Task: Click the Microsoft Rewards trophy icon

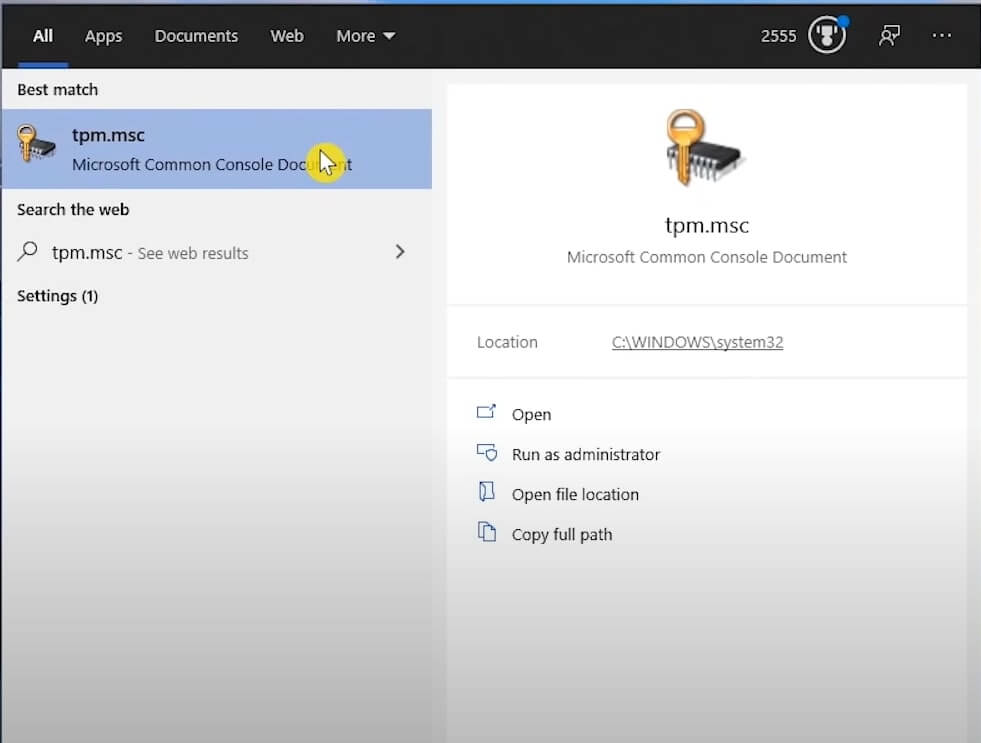Action: [826, 36]
